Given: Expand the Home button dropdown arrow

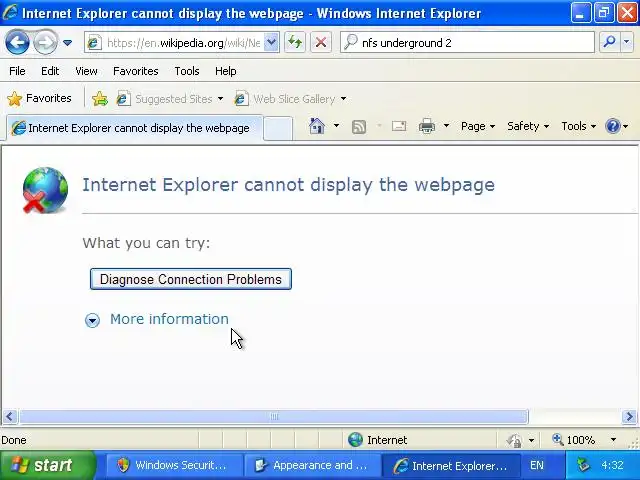Looking at the screenshot, I should click(x=336, y=126).
